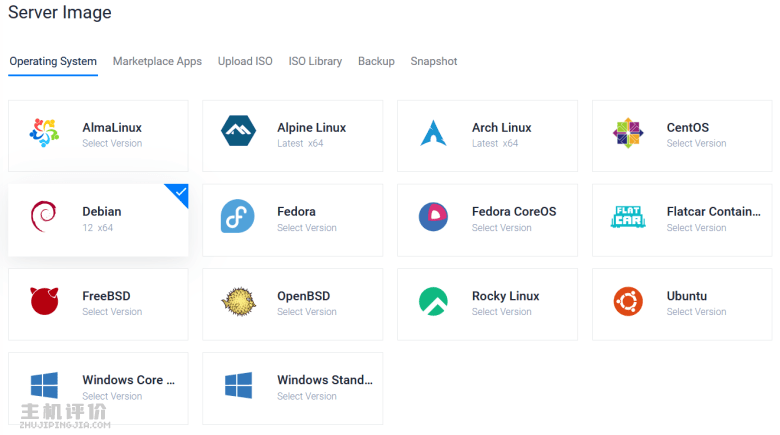Open Windows Standard Select Version dropdown

(307, 396)
